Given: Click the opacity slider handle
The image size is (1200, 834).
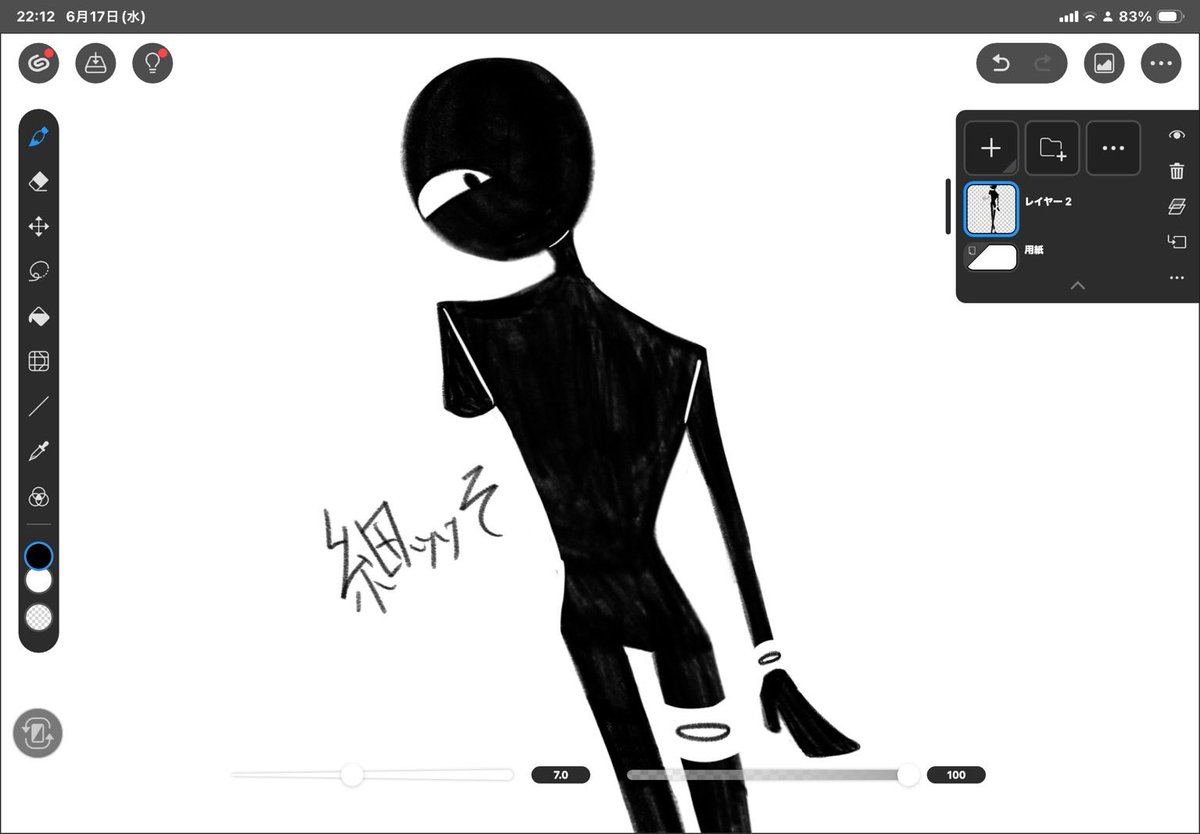Looking at the screenshot, I should point(909,775).
